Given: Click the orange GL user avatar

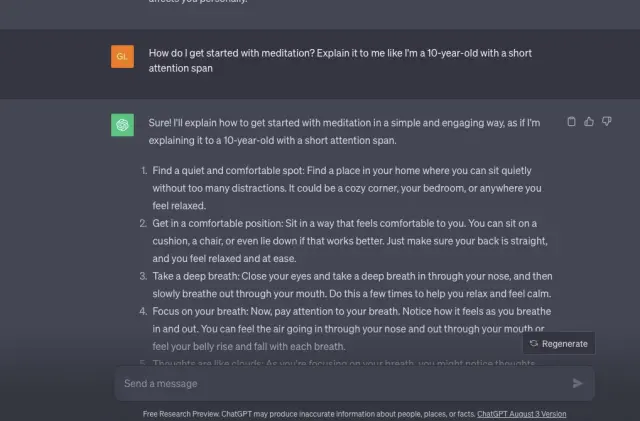Looking at the screenshot, I should point(122,57).
